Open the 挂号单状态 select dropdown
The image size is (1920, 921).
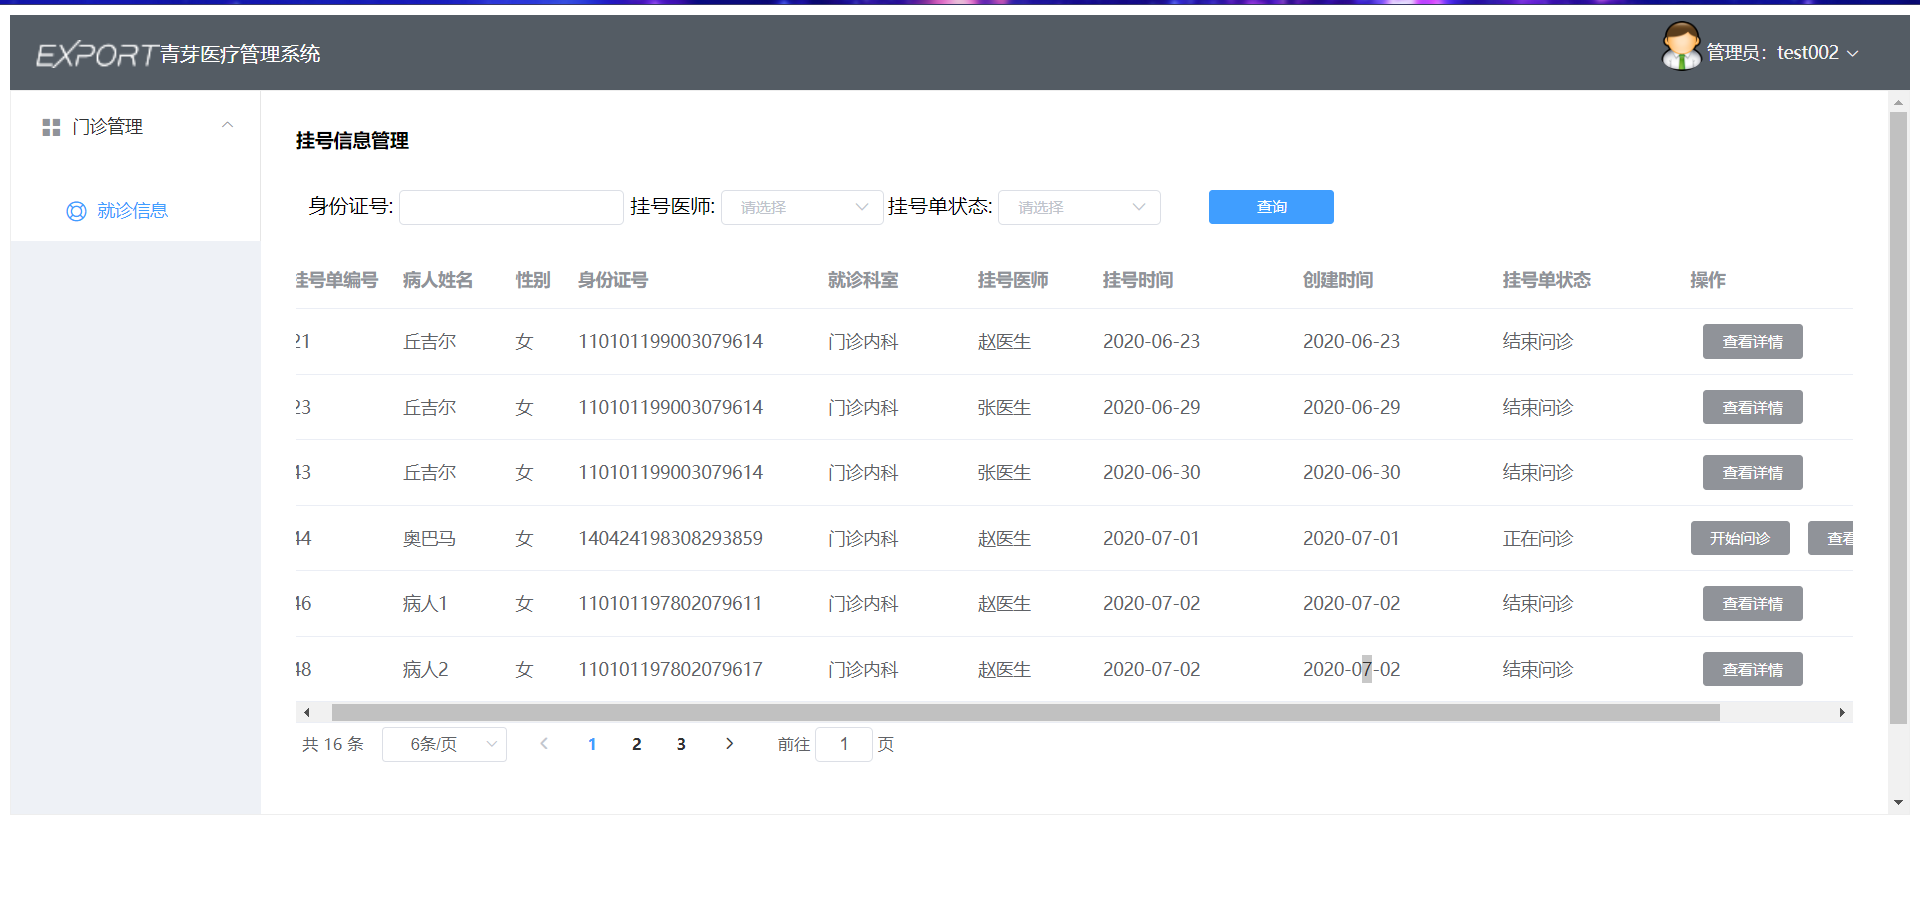1079,207
